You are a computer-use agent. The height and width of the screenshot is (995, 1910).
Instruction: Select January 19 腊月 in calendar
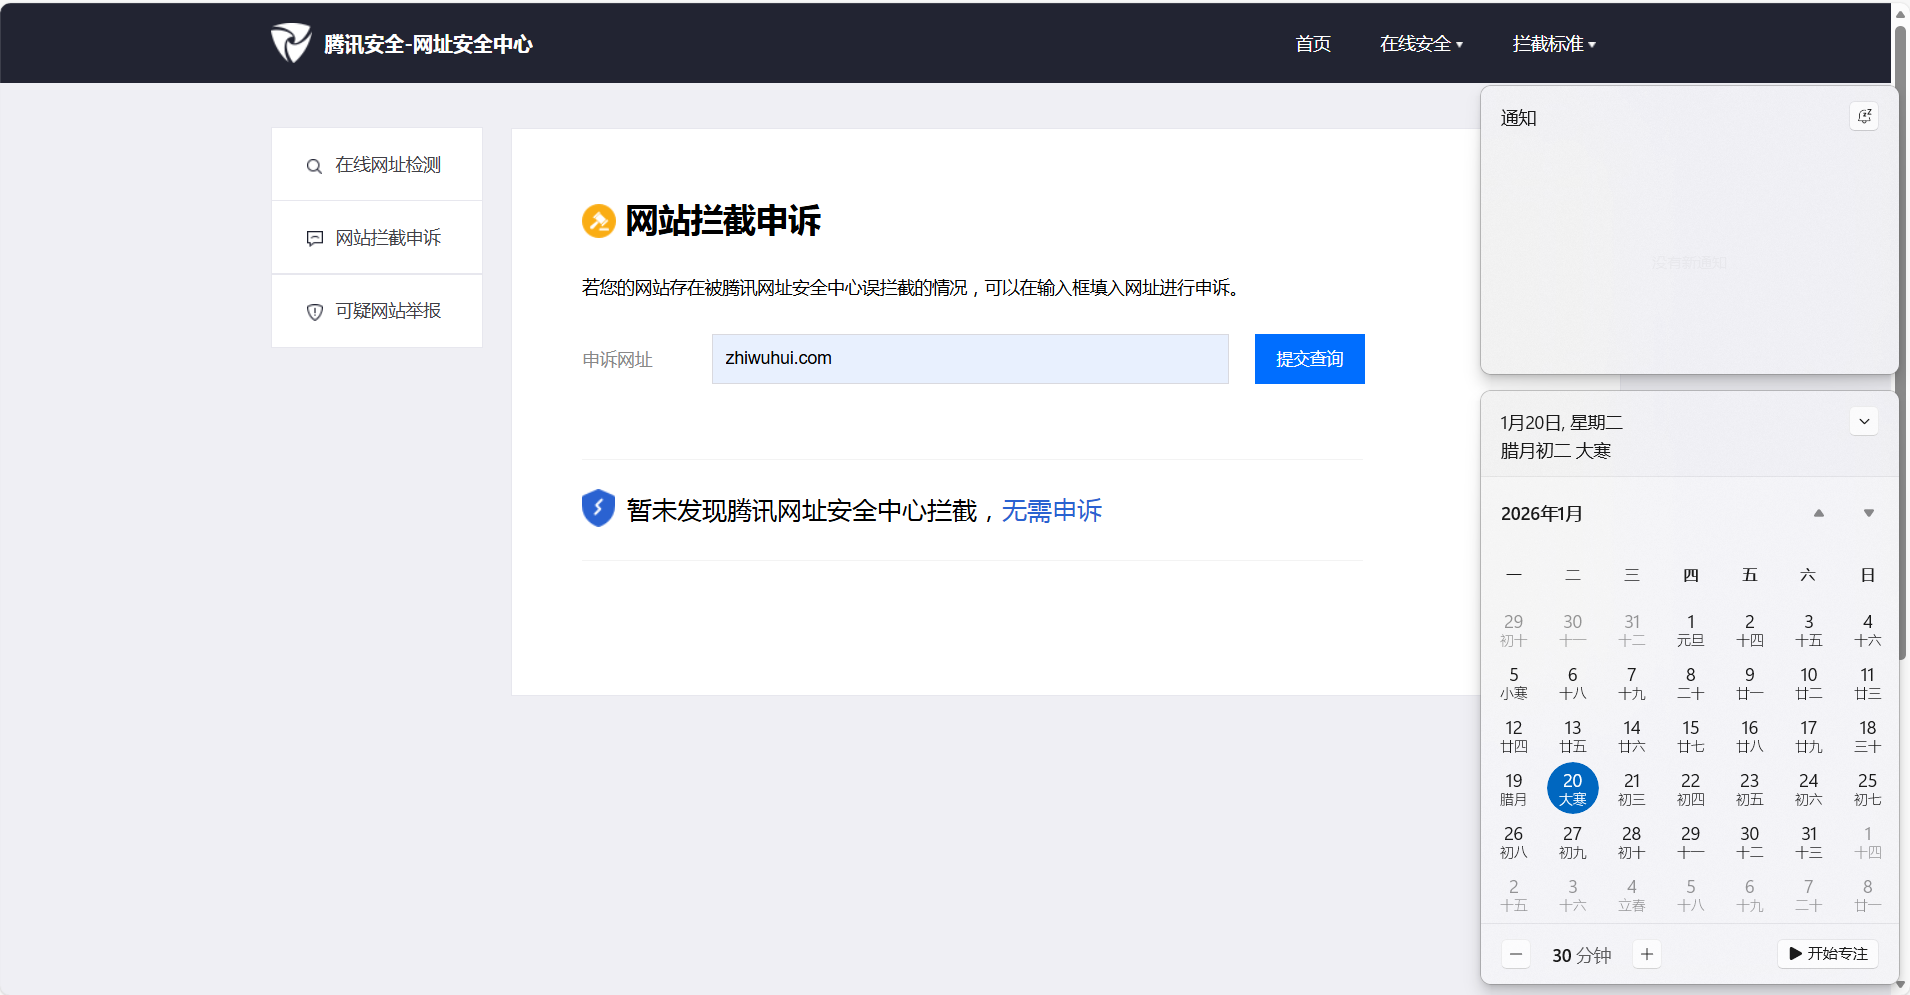coord(1514,789)
